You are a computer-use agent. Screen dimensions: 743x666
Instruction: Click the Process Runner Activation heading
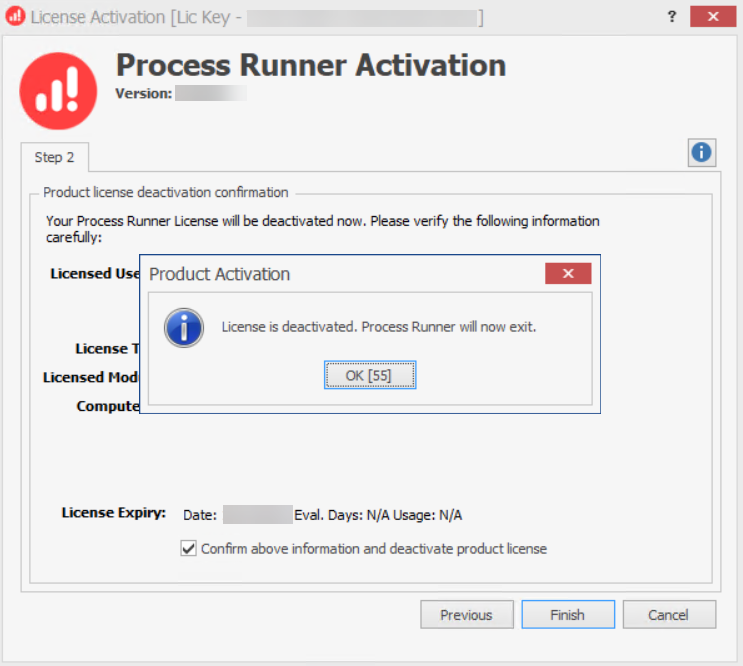click(311, 65)
